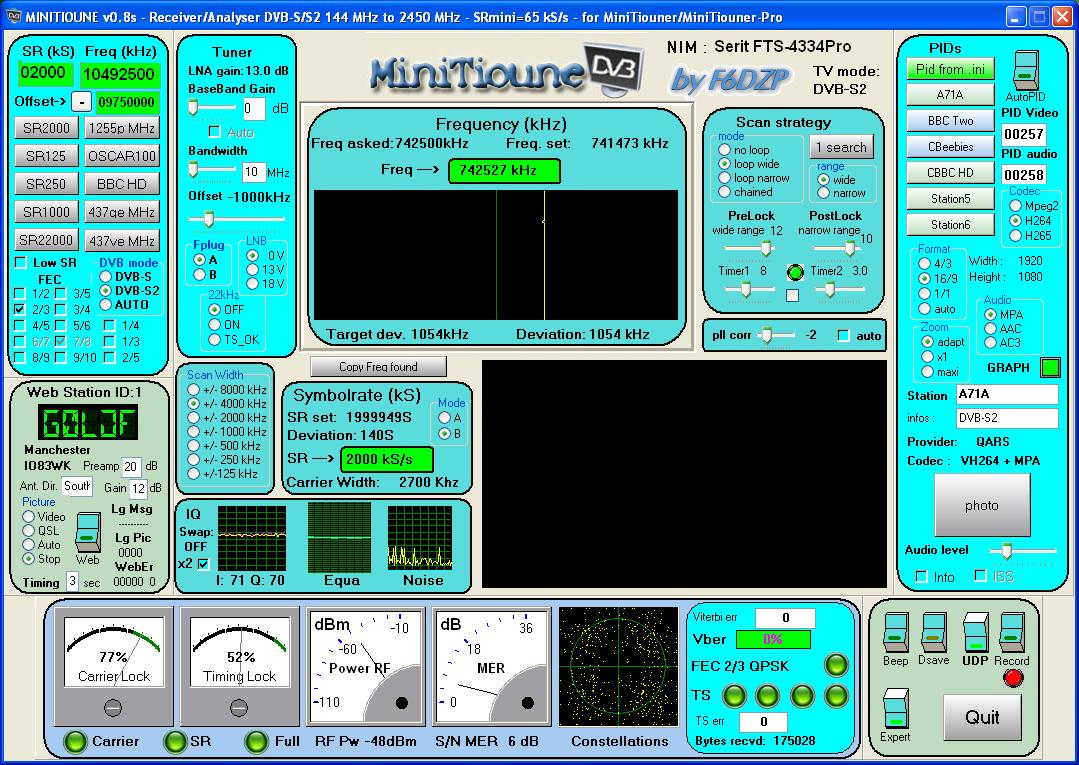Click the red LED below Record
This screenshot has height=765, width=1079.
1013,678
